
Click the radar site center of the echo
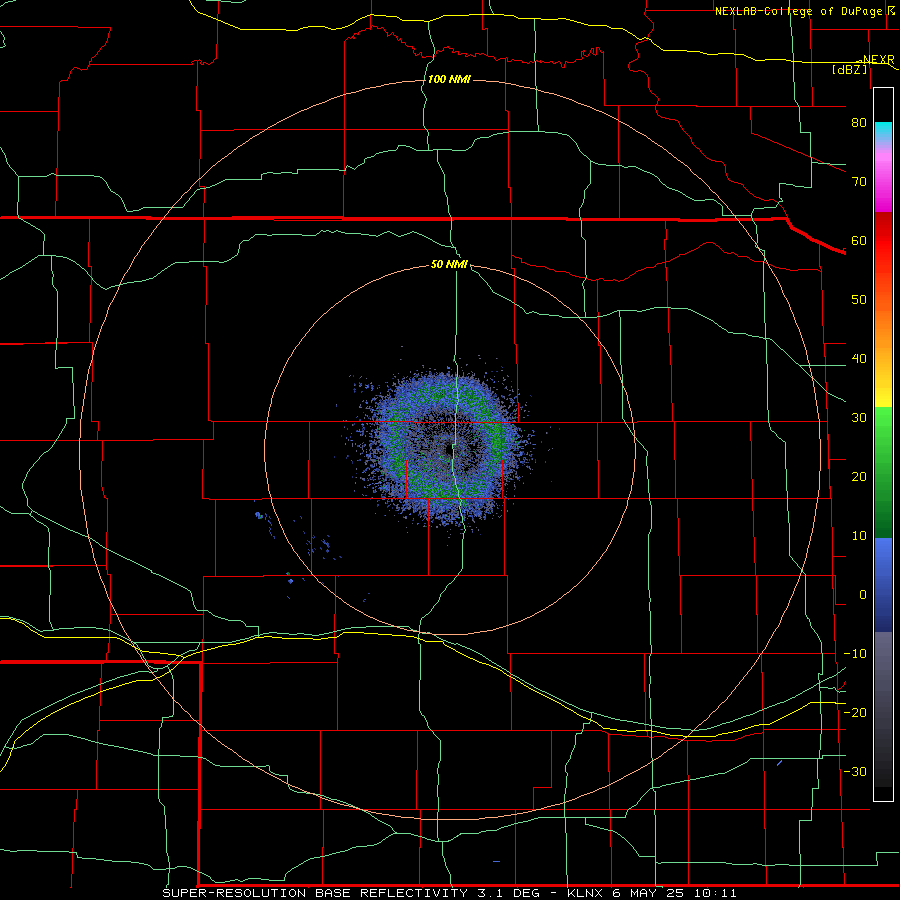click(x=449, y=451)
